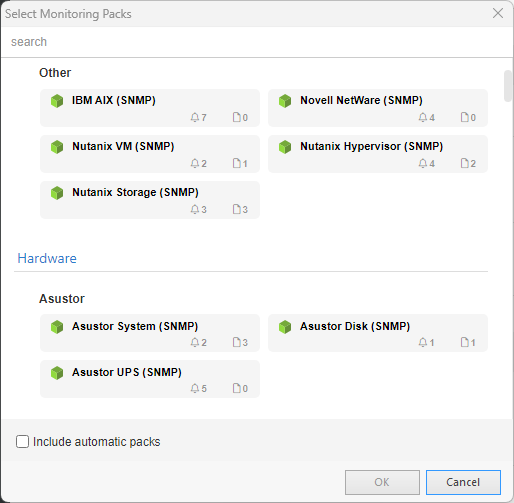Screen dimensions: 514x503
Task: Click the green cube icon for Nutanix Hypervisor (SNMP)
Action: (x=285, y=147)
